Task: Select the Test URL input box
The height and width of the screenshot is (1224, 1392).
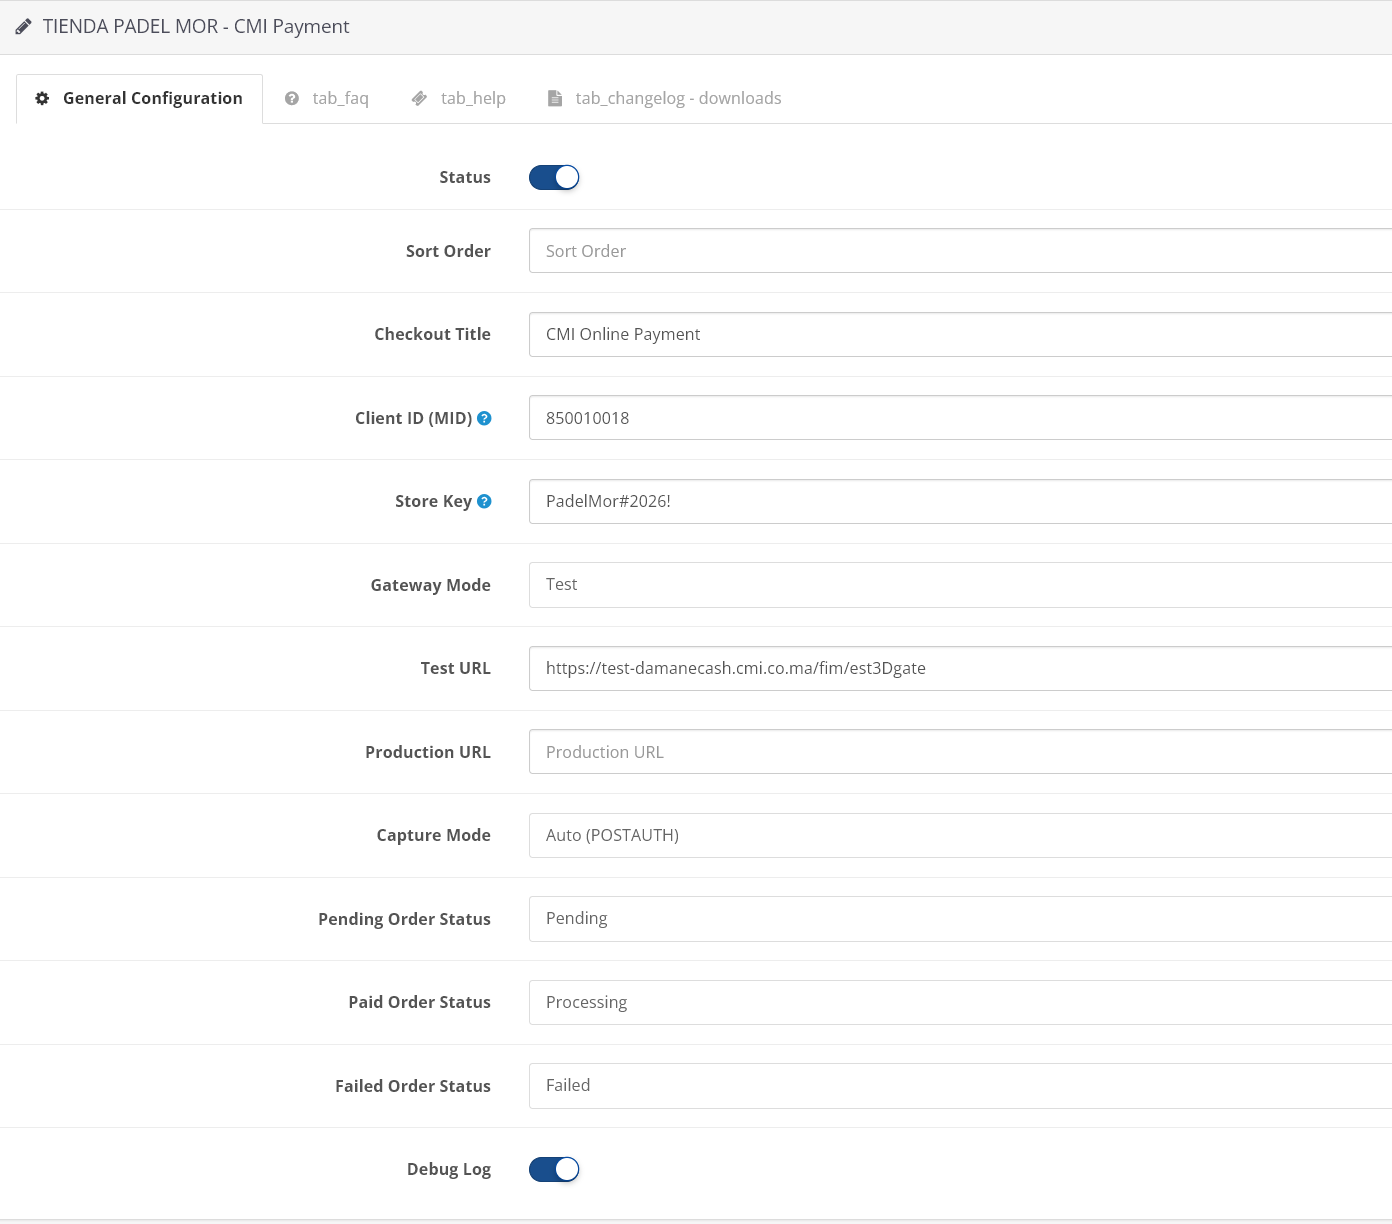Action: click(960, 668)
